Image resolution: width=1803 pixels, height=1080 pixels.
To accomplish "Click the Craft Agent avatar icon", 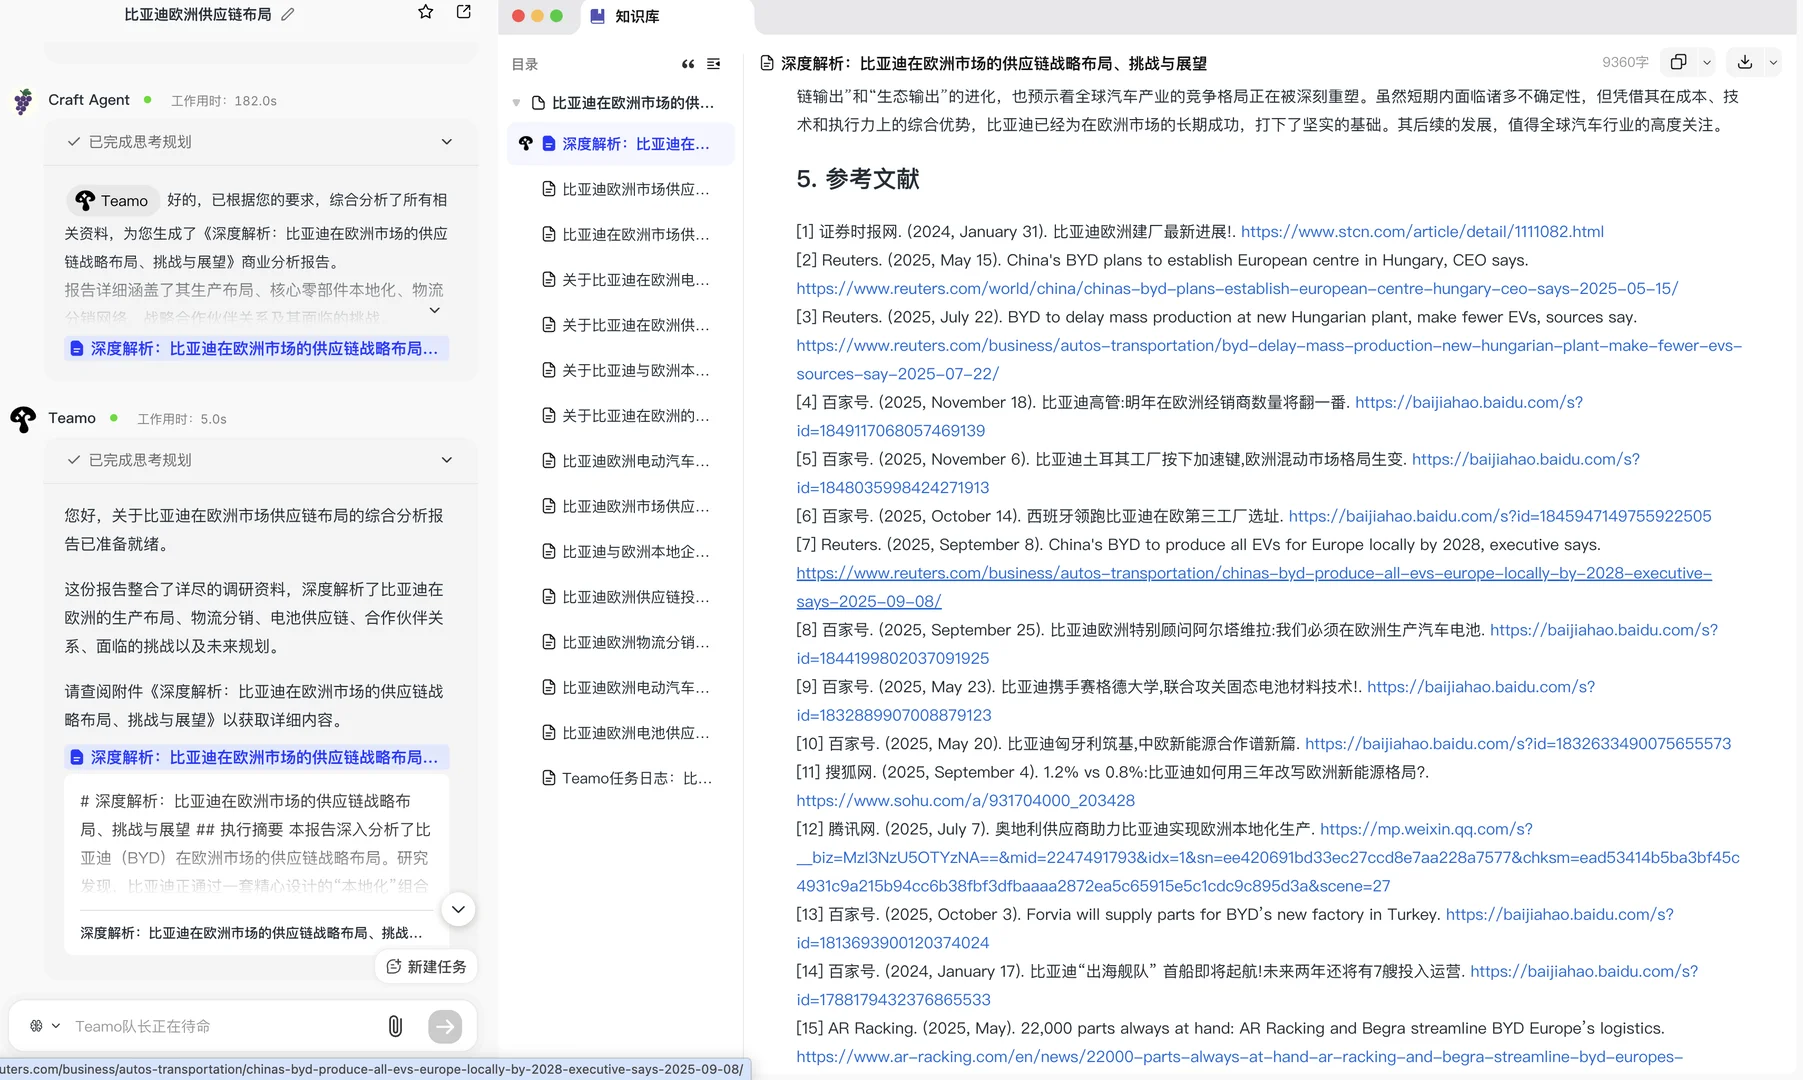I will [22, 100].
